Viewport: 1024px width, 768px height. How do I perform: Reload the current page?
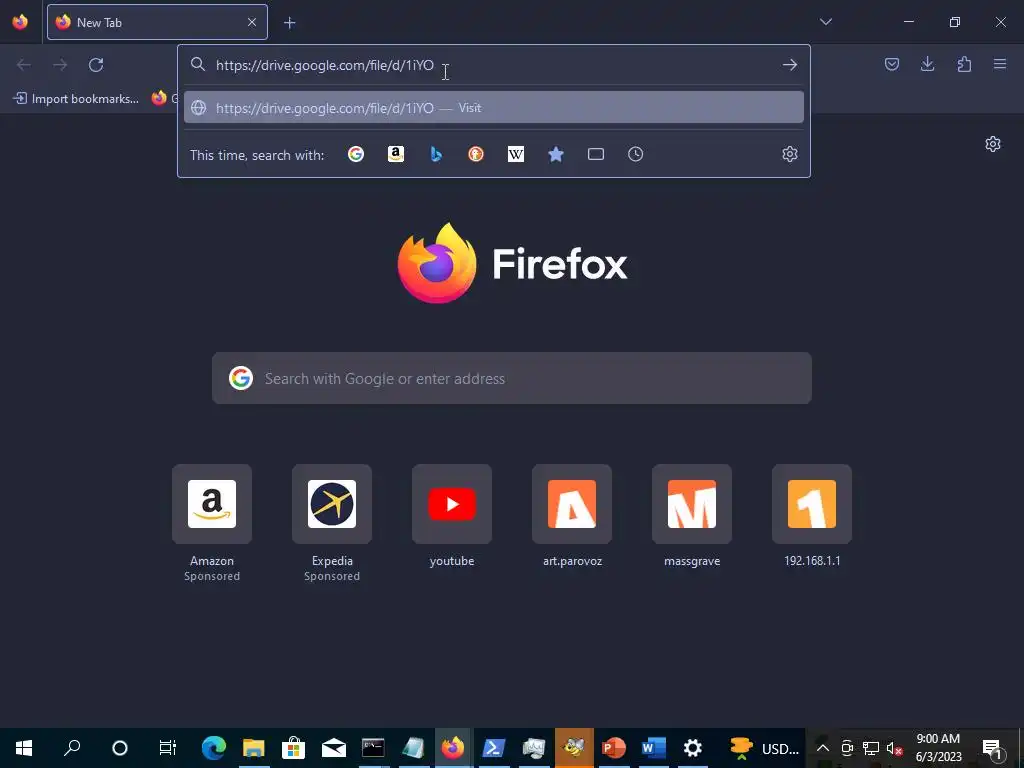96,65
